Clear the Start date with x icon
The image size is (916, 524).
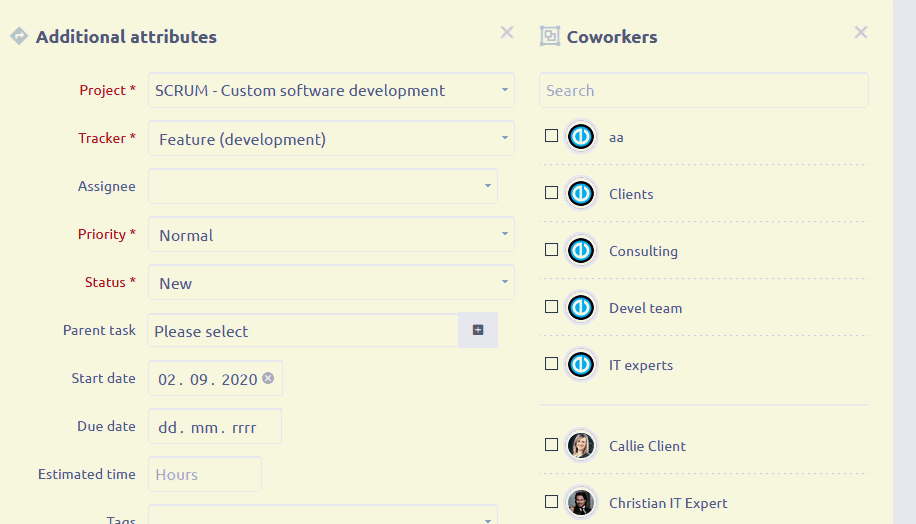click(x=268, y=379)
